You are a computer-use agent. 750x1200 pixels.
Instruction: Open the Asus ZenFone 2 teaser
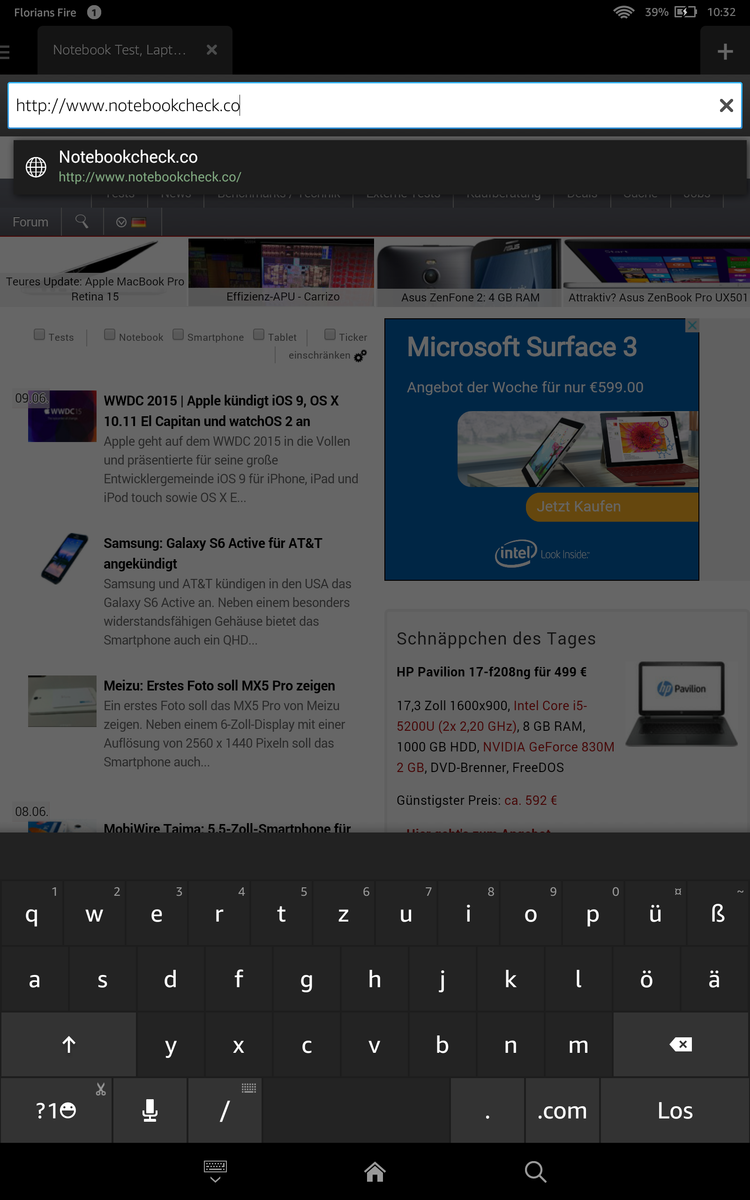469,272
